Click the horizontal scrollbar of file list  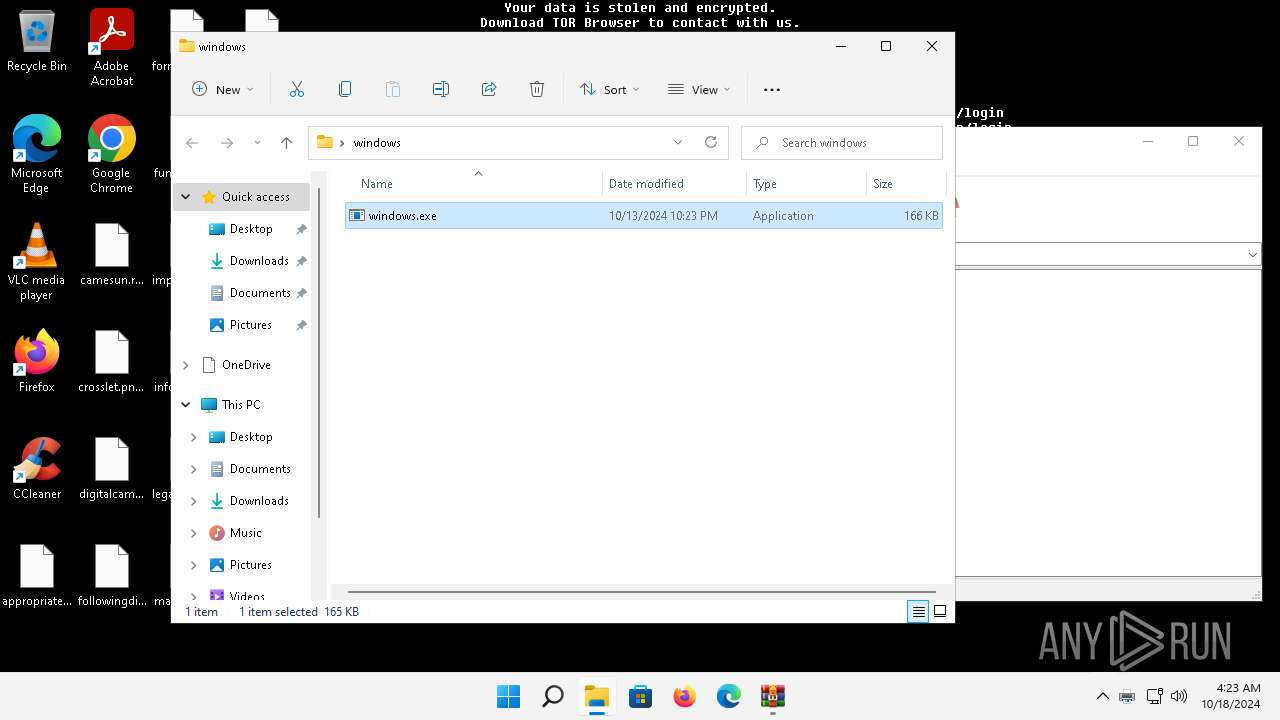coord(641,592)
